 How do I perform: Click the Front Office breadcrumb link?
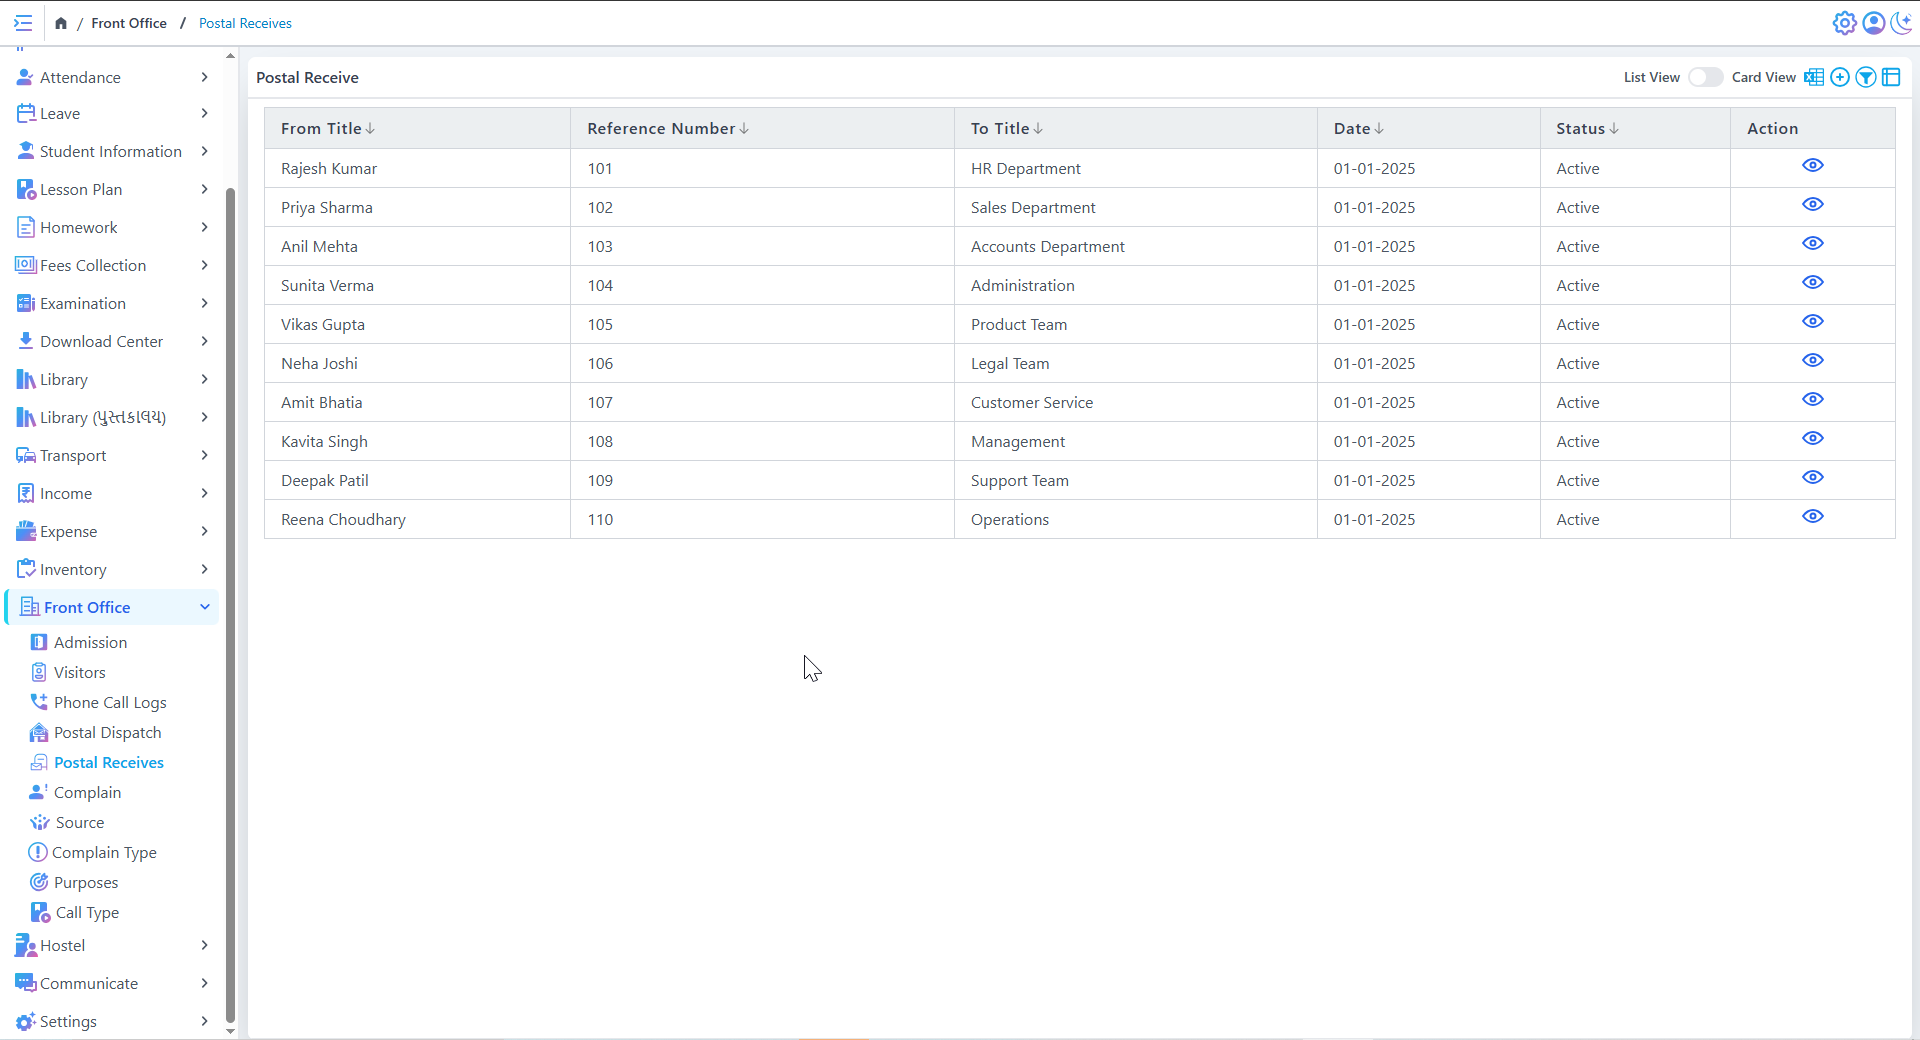pyautogui.click(x=129, y=23)
